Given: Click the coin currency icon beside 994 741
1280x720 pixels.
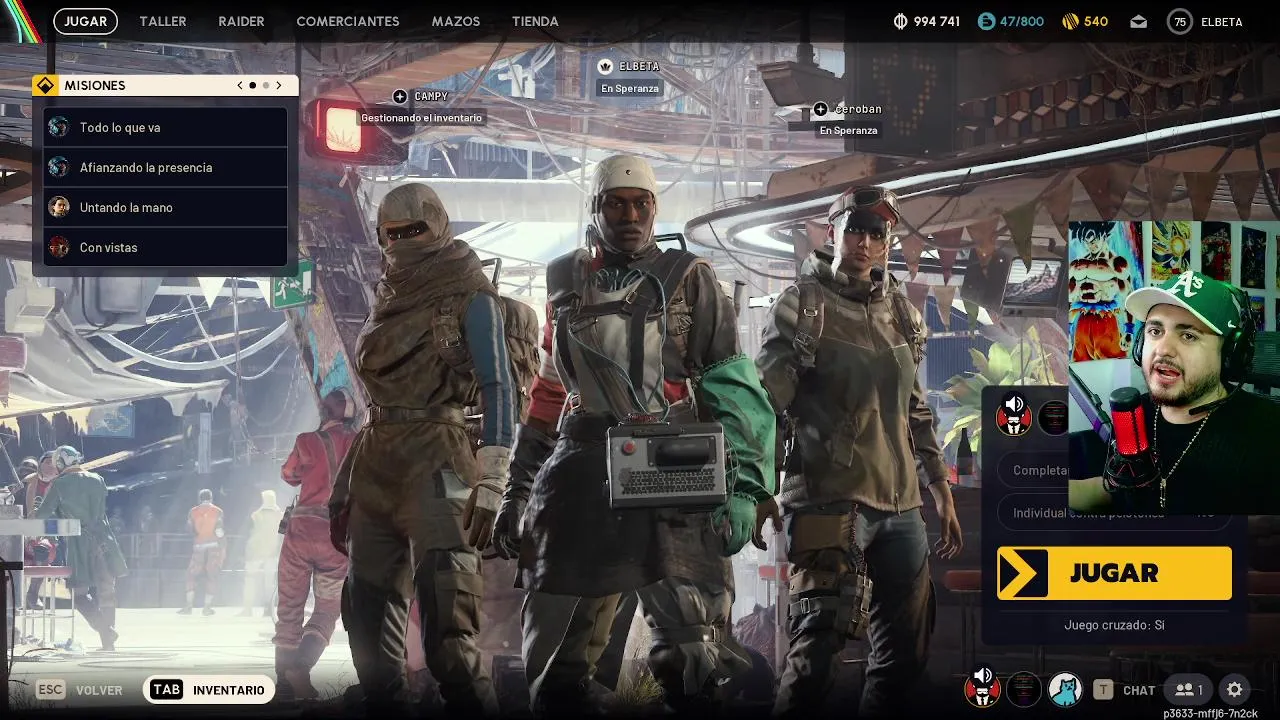Looking at the screenshot, I should pyautogui.click(x=900, y=21).
